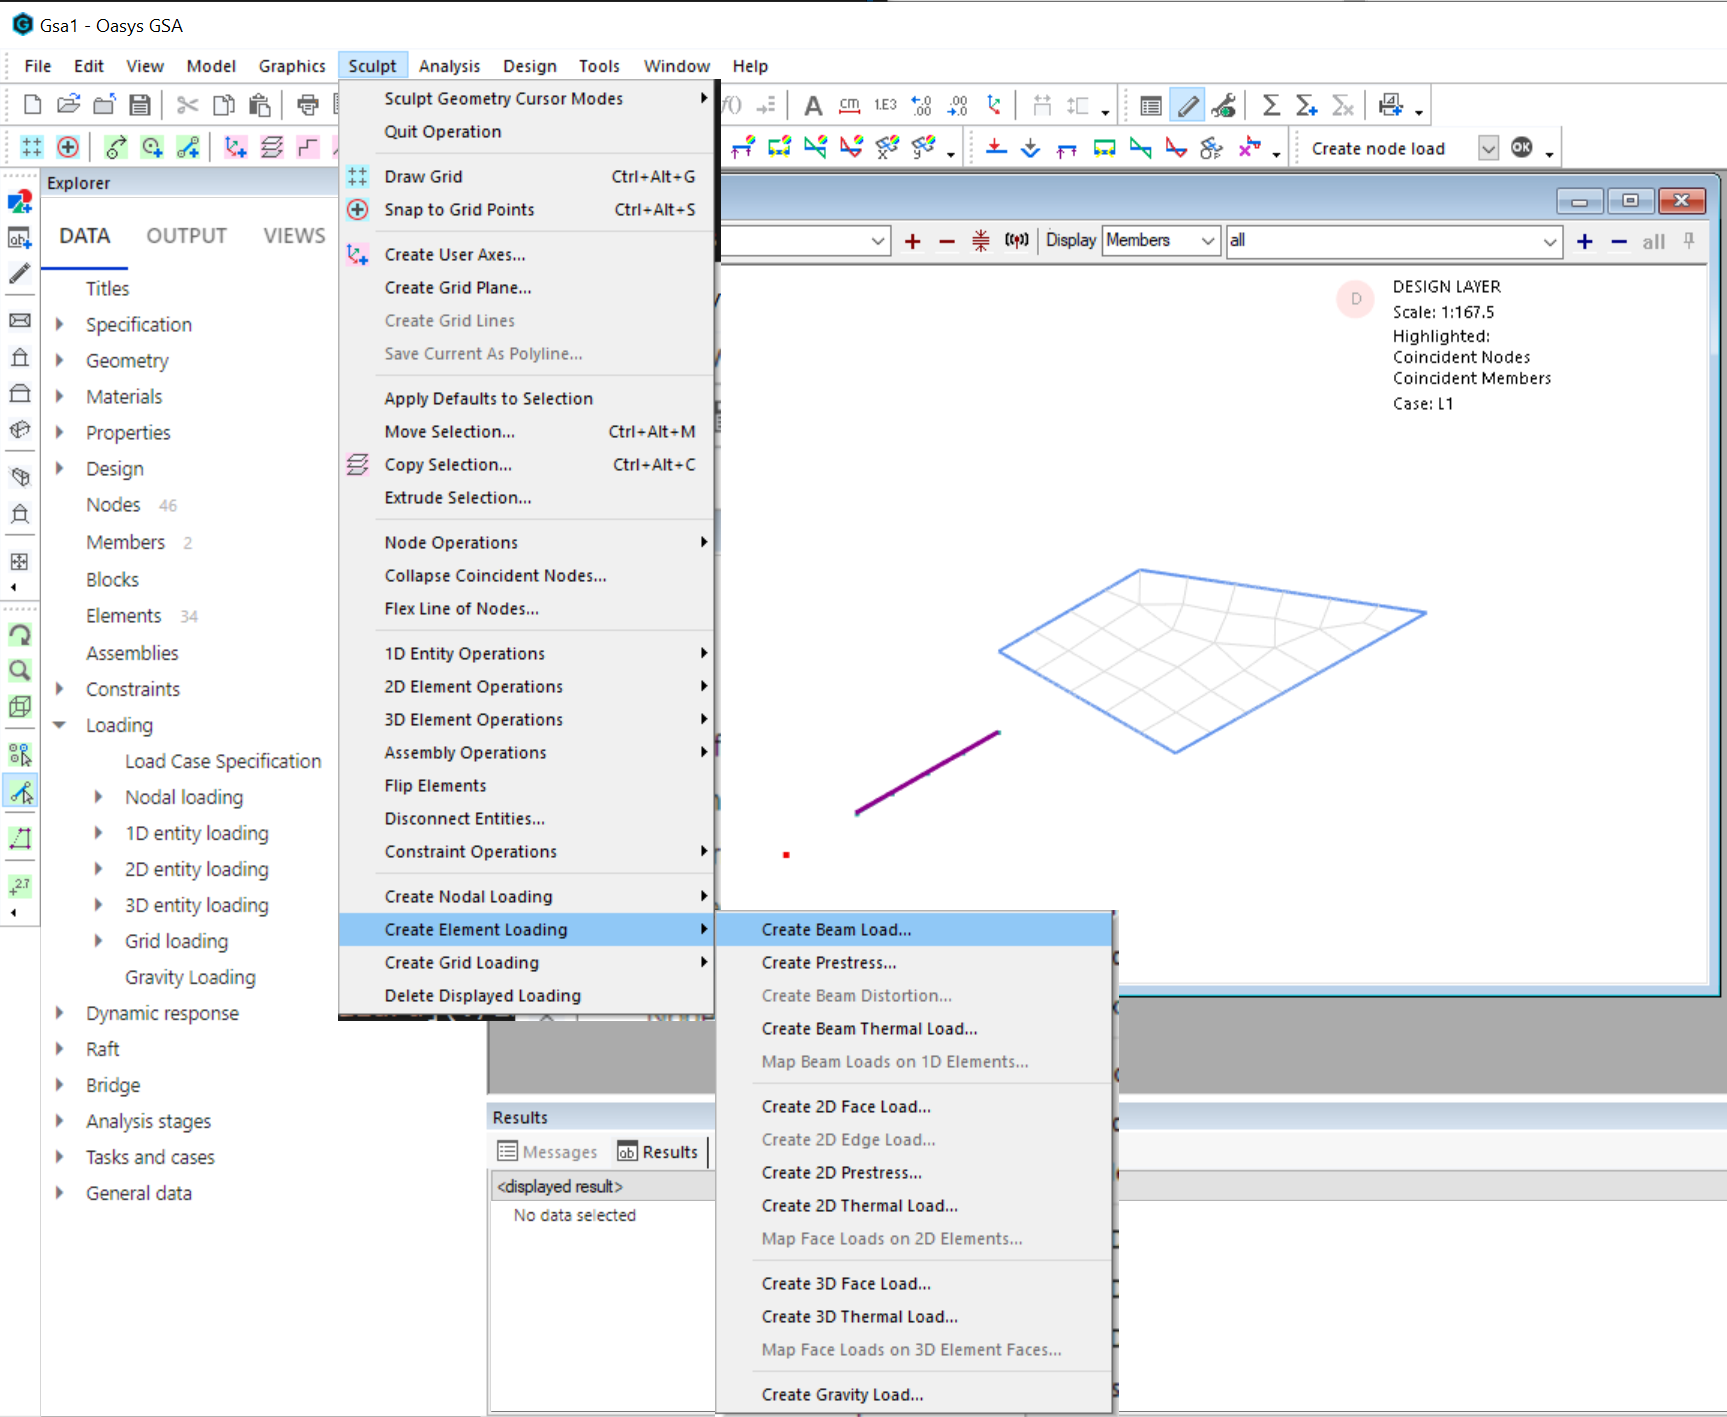Switch to the OUTPUT explorer tab
The height and width of the screenshot is (1417, 1727).
(x=186, y=236)
